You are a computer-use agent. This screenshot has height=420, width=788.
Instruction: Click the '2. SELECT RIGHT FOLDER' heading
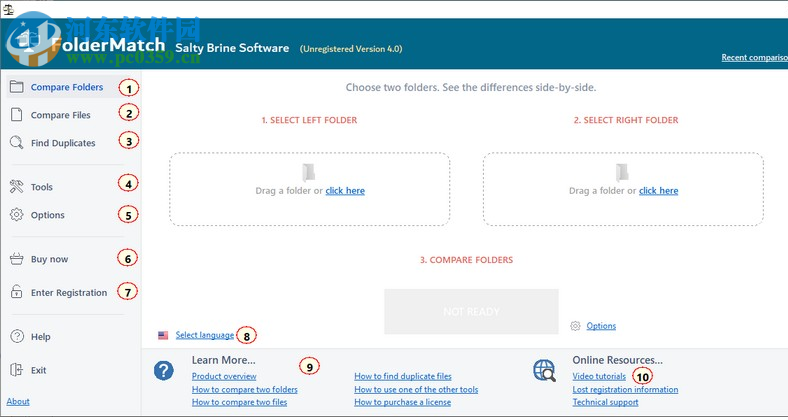[626, 121]
